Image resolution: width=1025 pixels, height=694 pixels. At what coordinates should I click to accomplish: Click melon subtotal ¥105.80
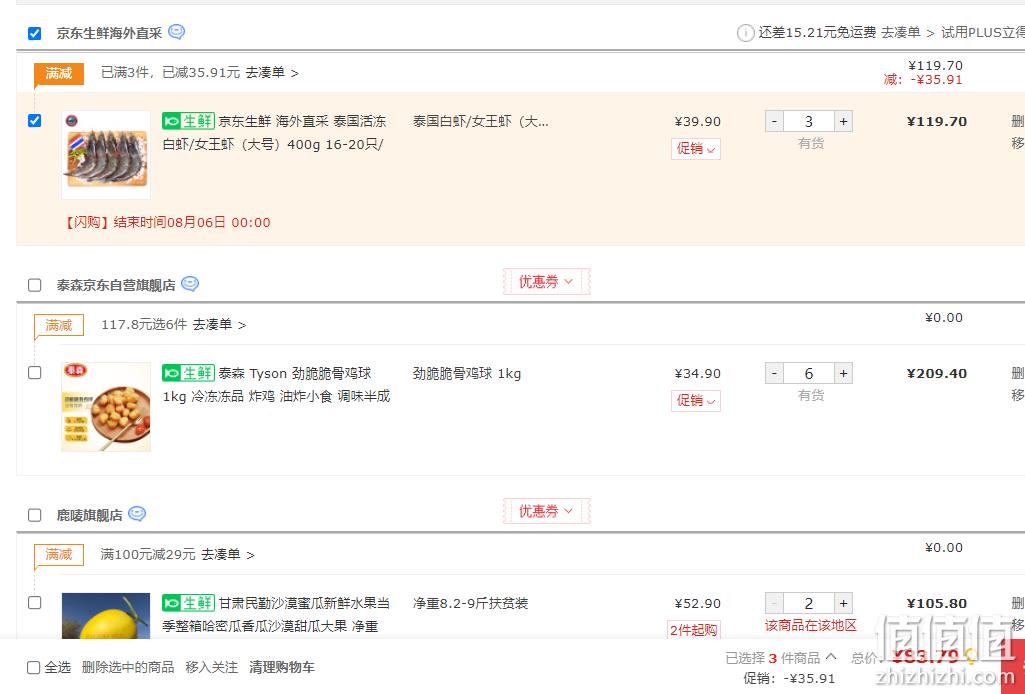[937, 604]
